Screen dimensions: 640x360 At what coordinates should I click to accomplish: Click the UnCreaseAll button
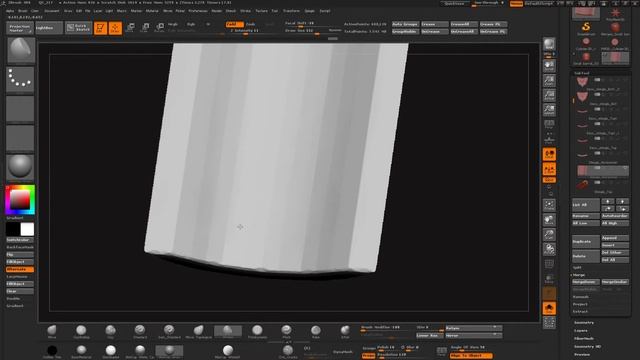click(464, 31)
